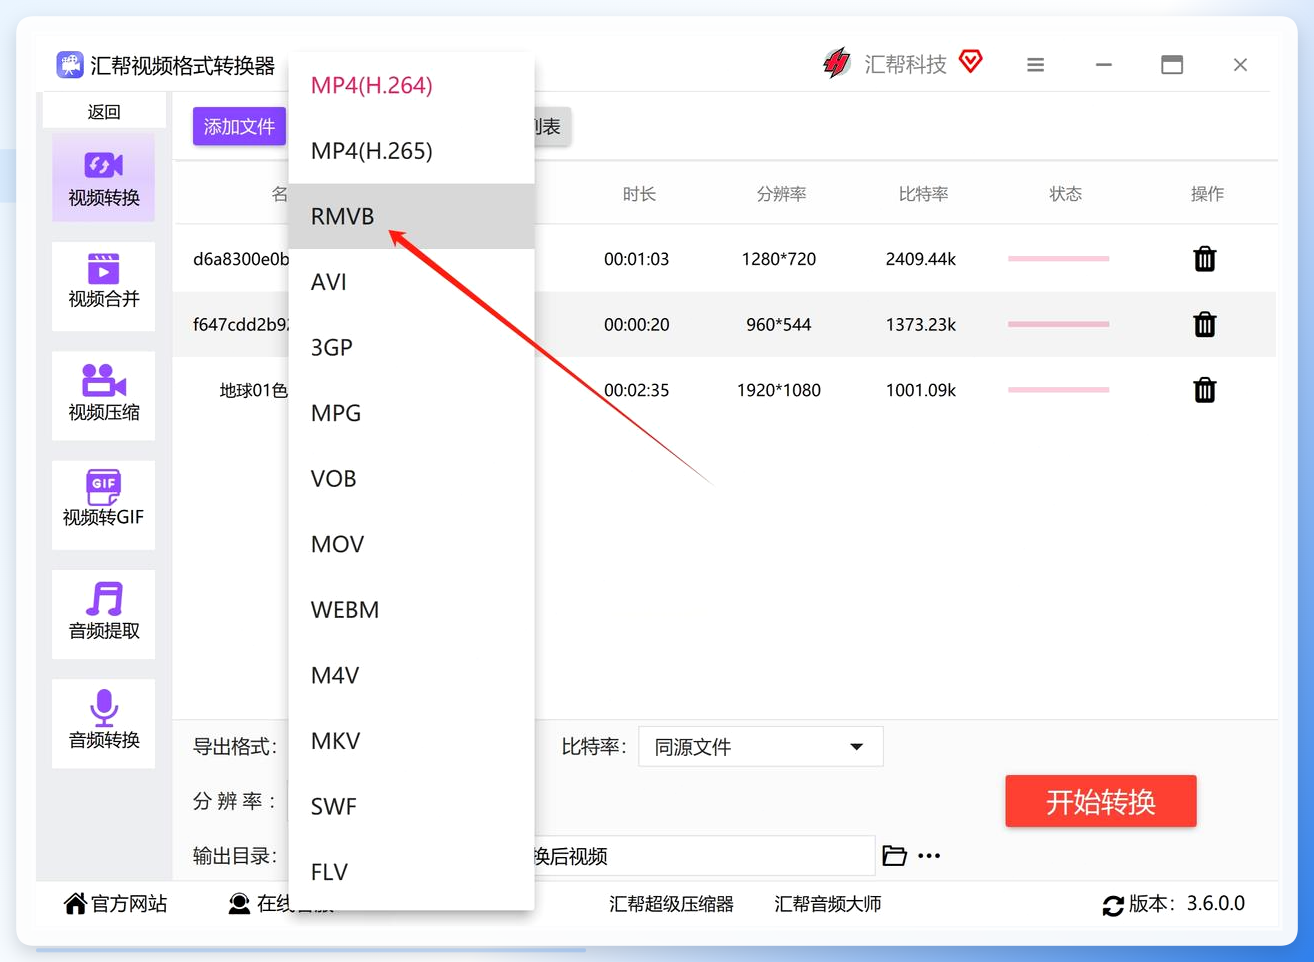The width and height of the screenshot is (1314, 962).
Task: Check for updates via 版本 refresh icon
Action: coord(1113,905)
